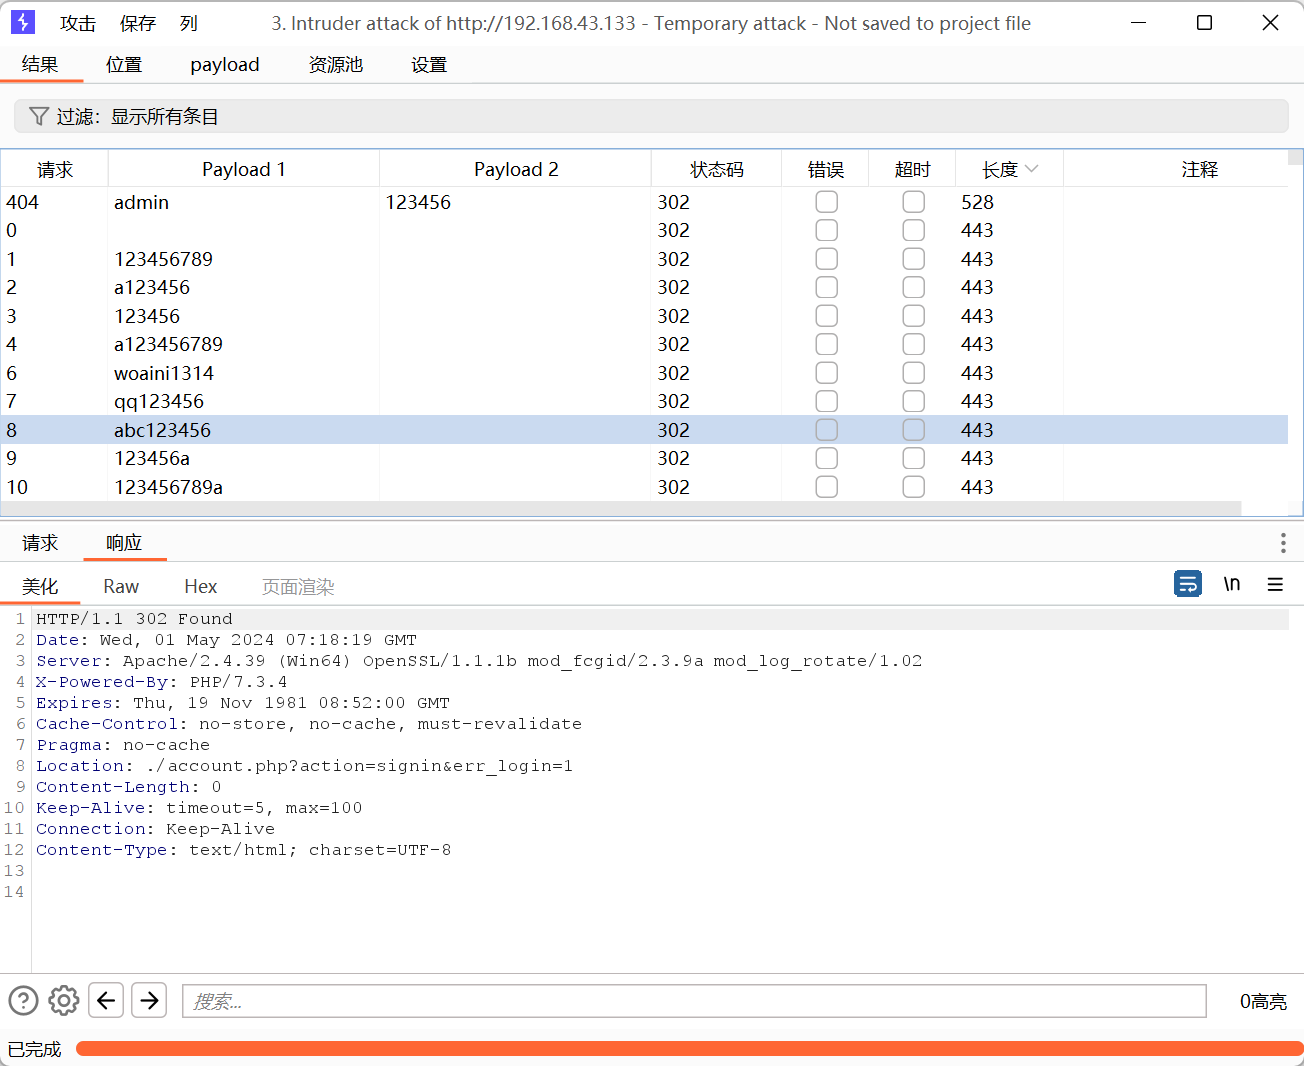Click the results table horizontal scrollbar
The width and height of the screenshot is (1304, 1066).
tap(621, 508)
